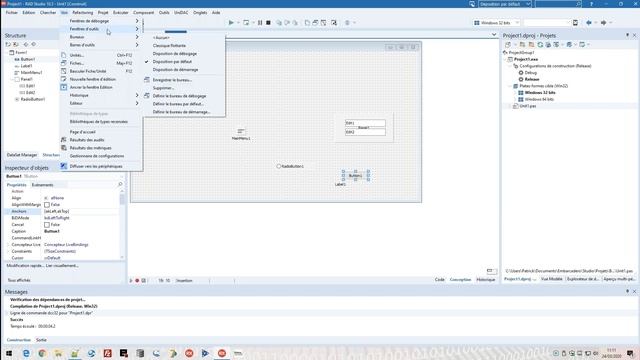Screen dimensions: 640x360
Task: Select the Release build configuration
Action: pos(531,79)
